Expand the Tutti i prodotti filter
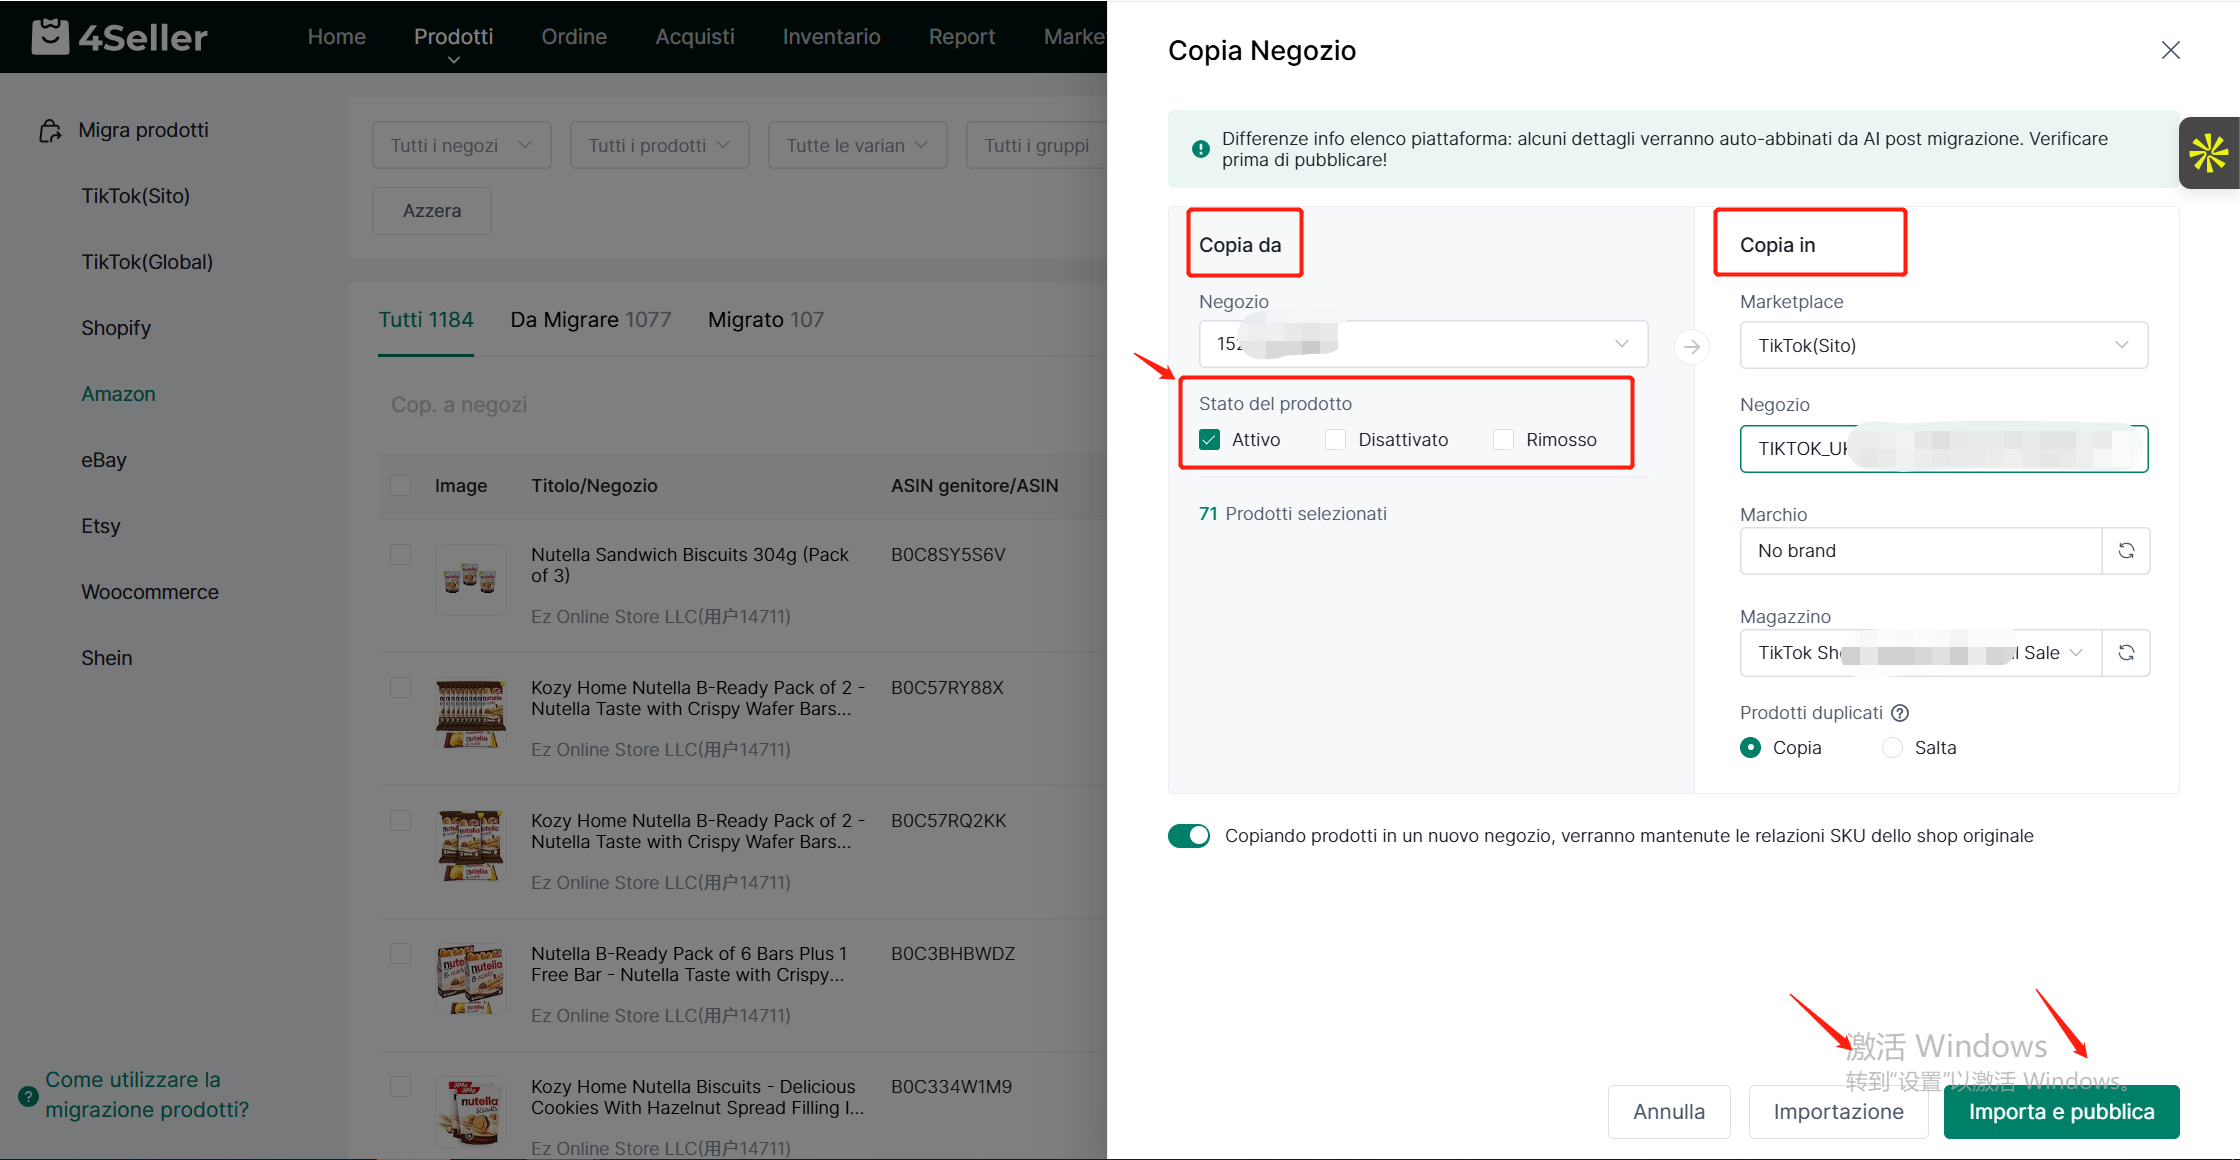 coord(659,146)
